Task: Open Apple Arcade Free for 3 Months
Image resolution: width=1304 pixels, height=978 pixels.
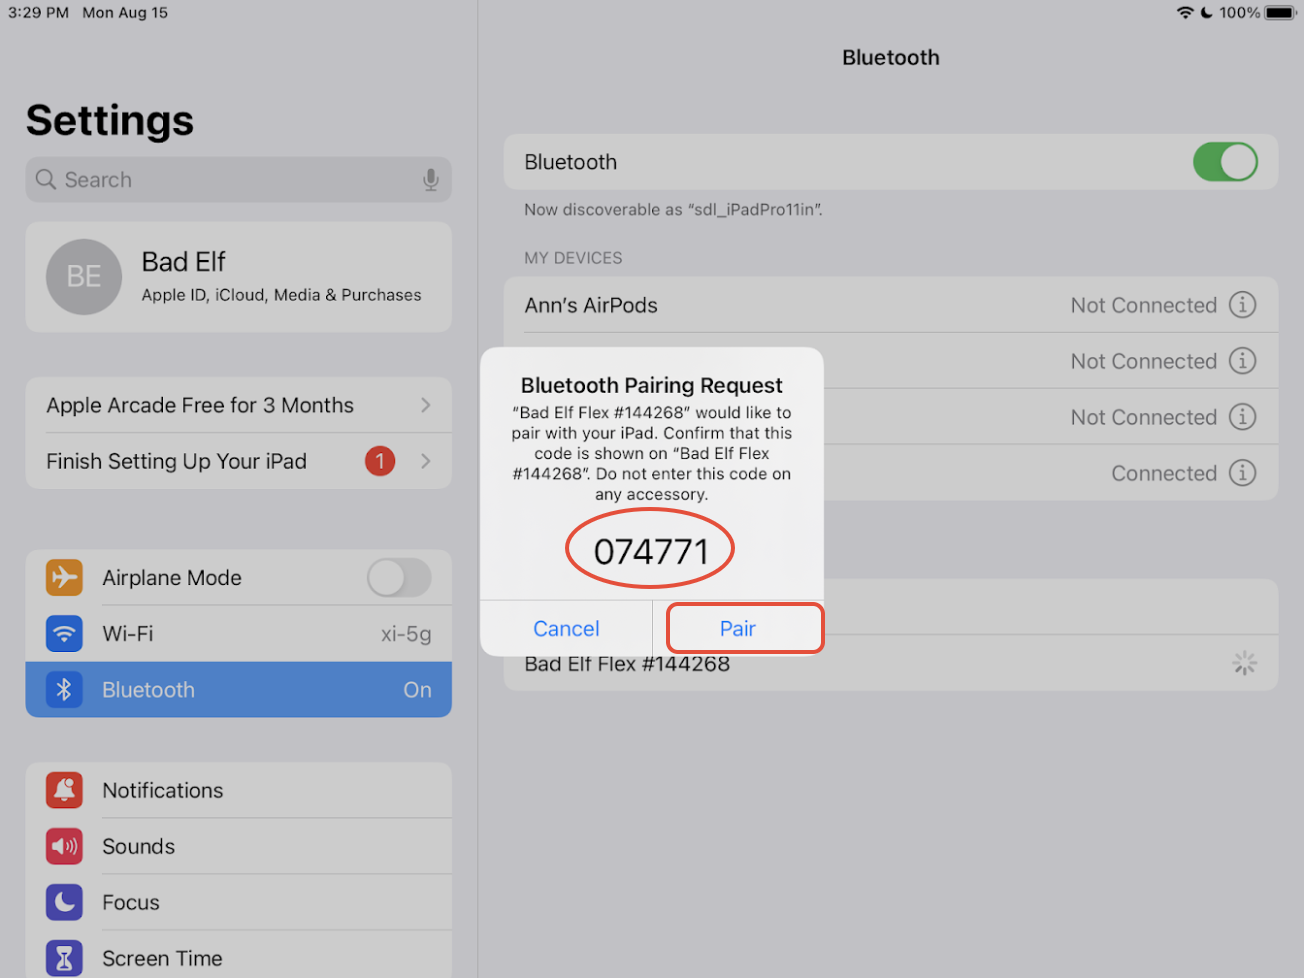Action: click(238, 405)
